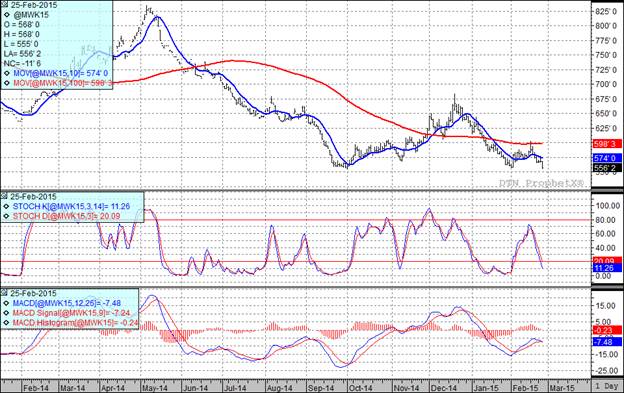
Task: Select the MACD Histogram[@MWK15] legend entry
Action: coord(76,323)
